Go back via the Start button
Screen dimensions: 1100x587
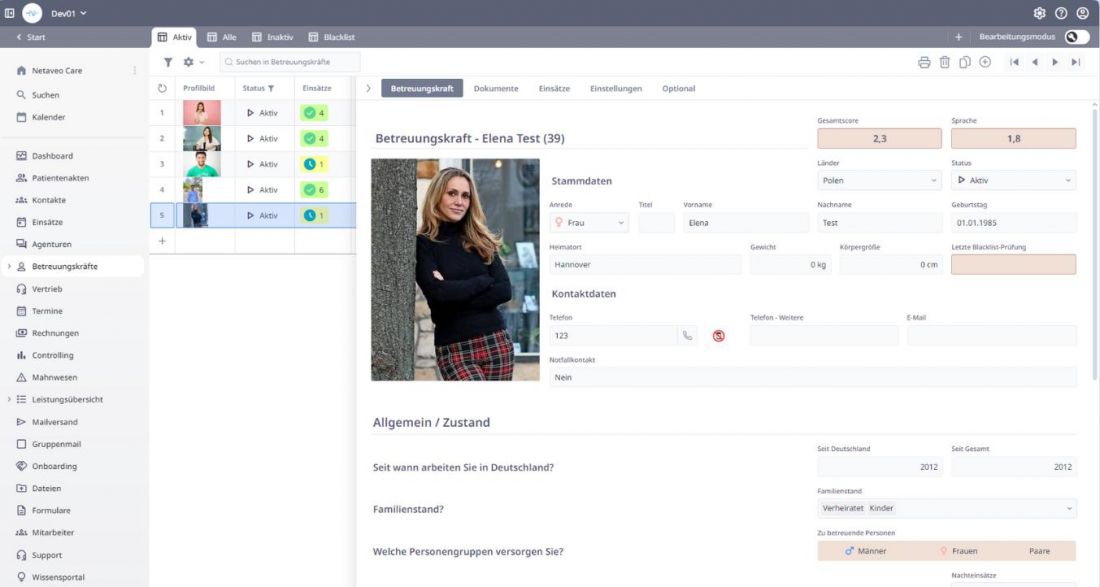coord(30,37)
